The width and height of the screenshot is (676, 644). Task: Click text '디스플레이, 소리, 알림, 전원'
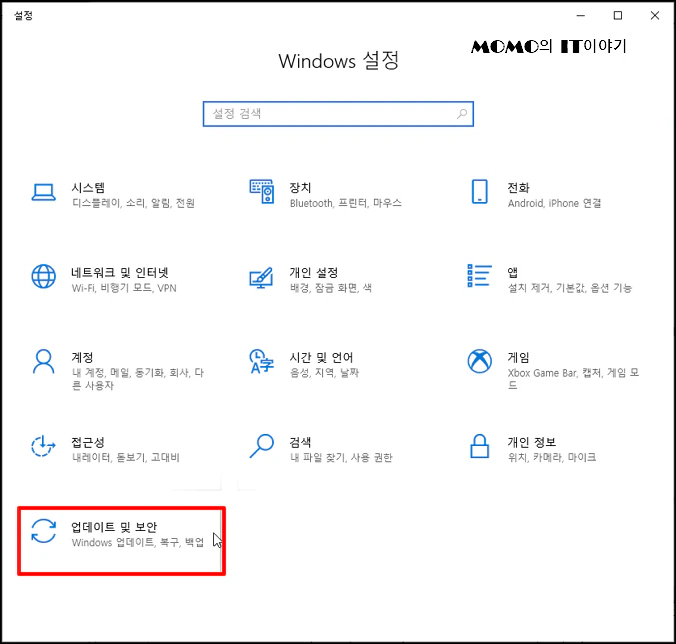(133, 203)
